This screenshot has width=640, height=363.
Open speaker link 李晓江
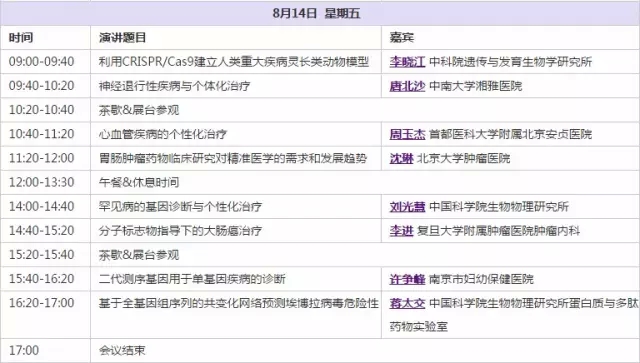click(407, 62)
